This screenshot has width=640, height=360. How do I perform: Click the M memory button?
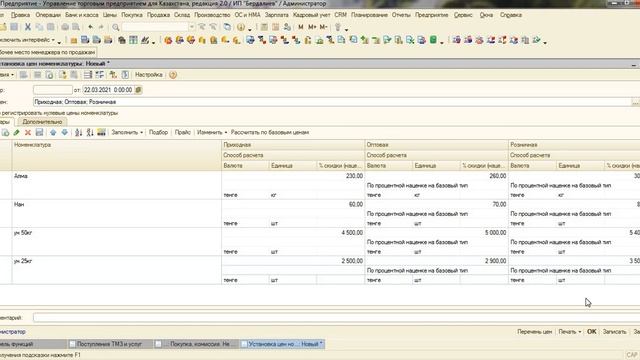[301, 27]
